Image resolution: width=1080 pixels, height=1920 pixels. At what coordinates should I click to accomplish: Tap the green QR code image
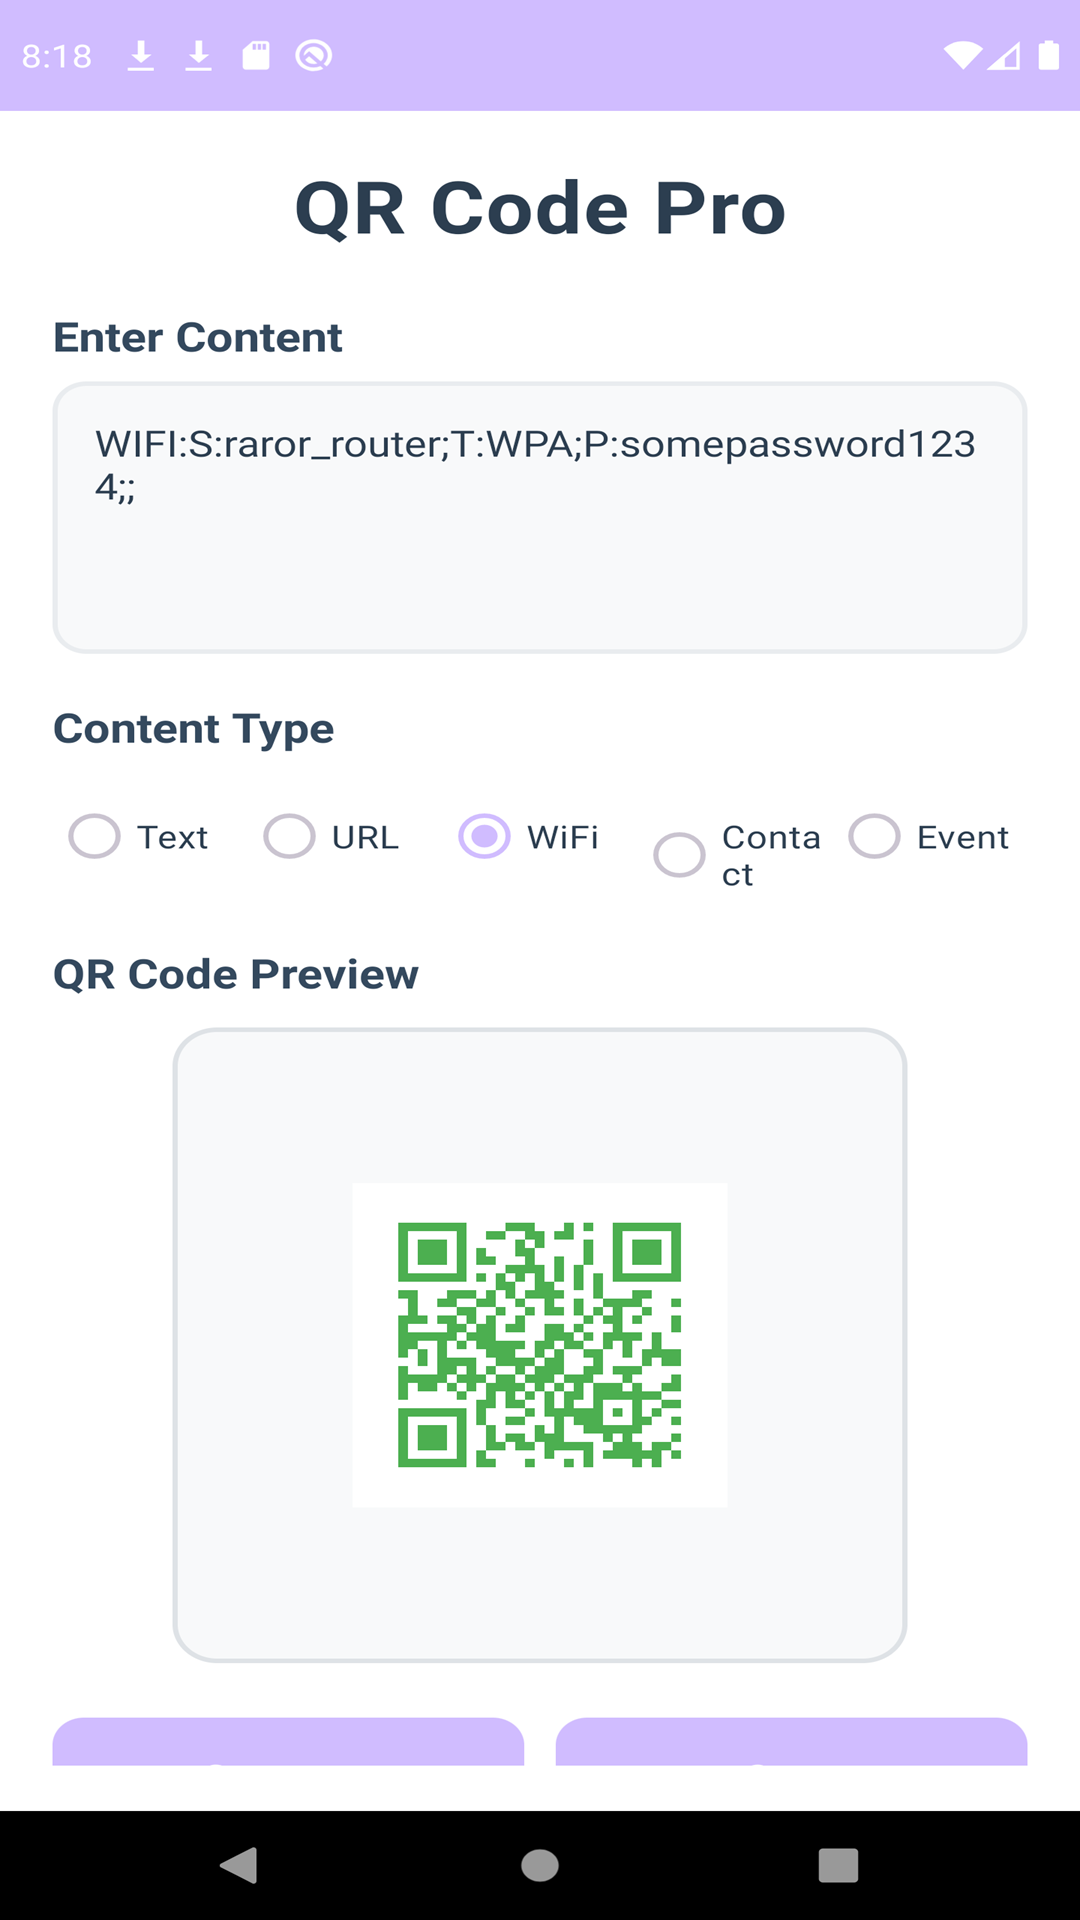[540, 1345]
